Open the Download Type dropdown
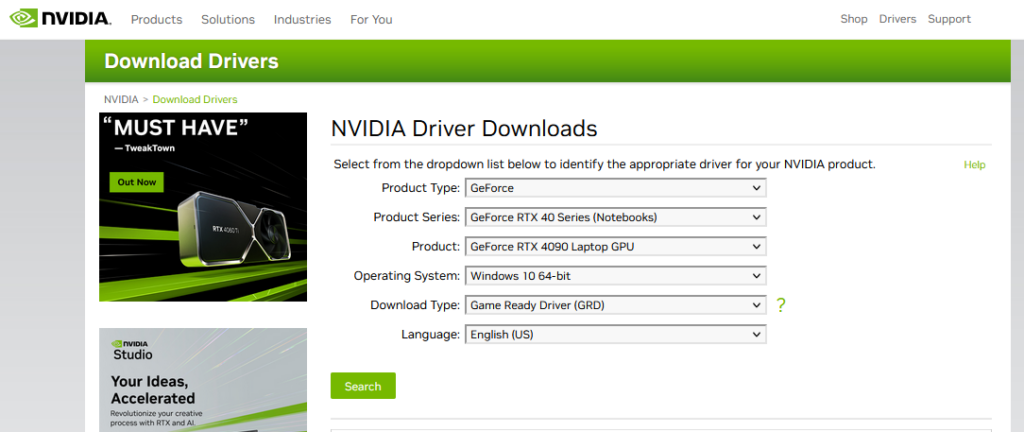 (x=615, y=305)
